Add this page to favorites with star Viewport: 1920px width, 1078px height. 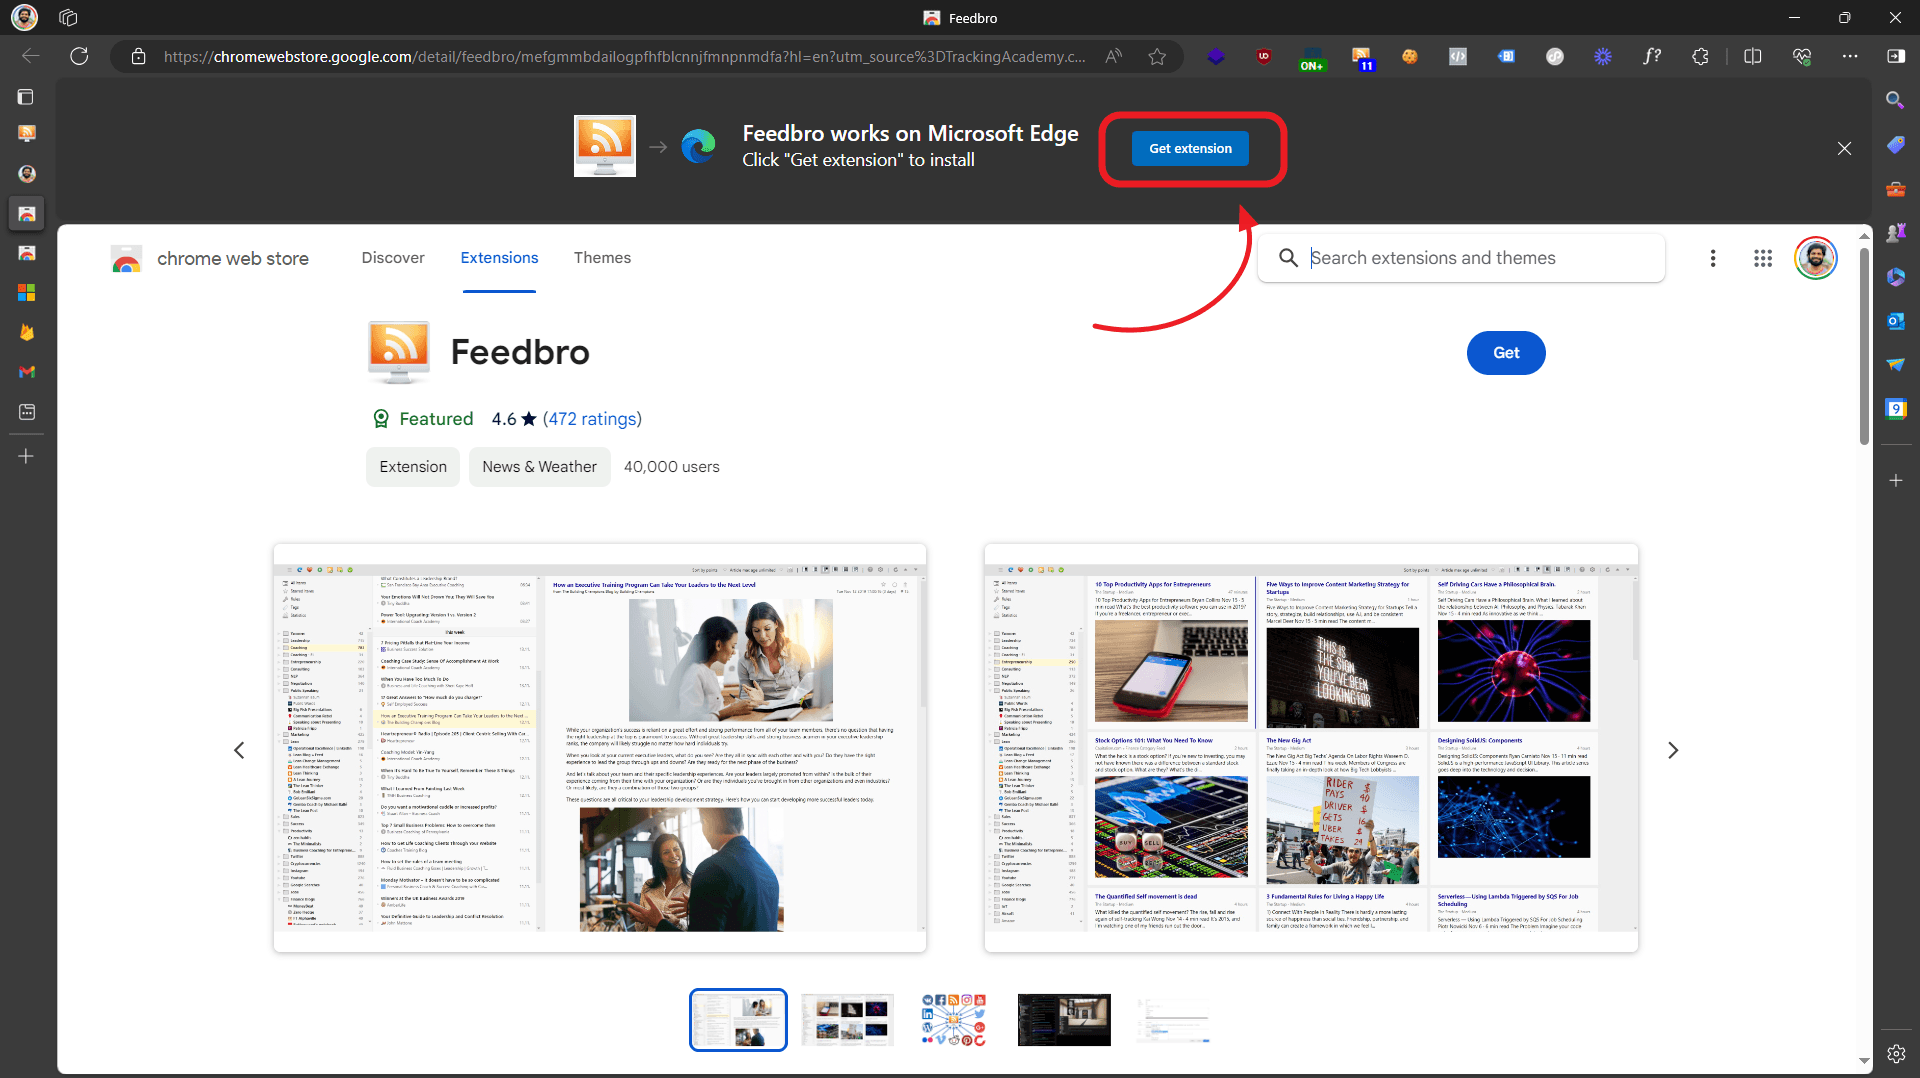1157,57
